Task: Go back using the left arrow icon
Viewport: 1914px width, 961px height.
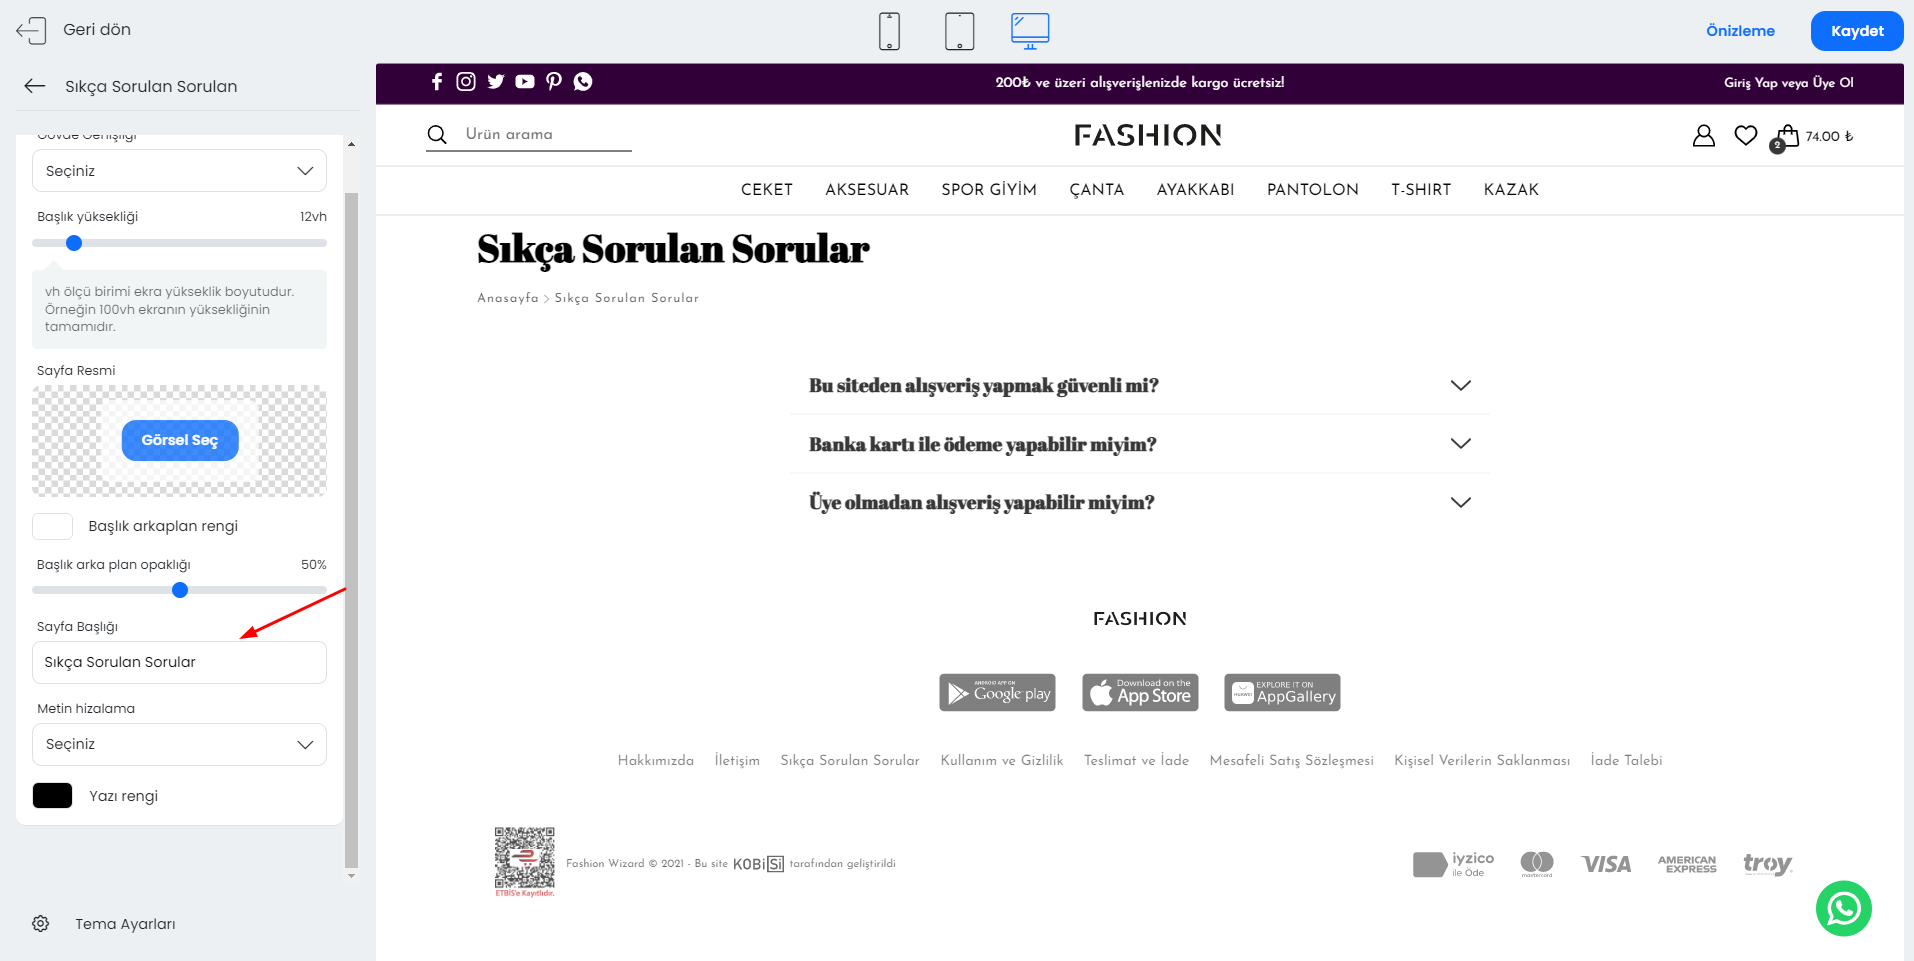Action: pyautogui.click(x=35, y=86)
